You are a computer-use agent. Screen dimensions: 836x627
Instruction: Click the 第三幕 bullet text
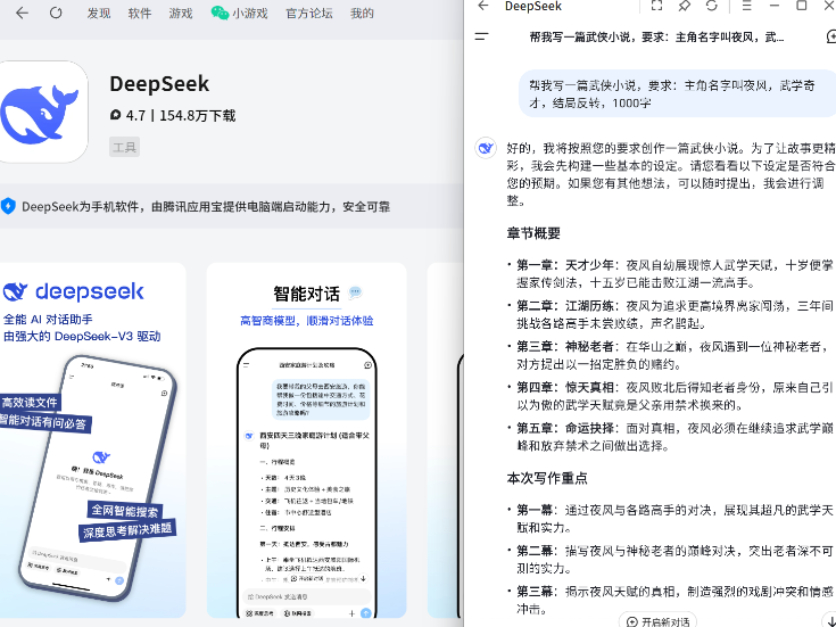coord(674,600)
